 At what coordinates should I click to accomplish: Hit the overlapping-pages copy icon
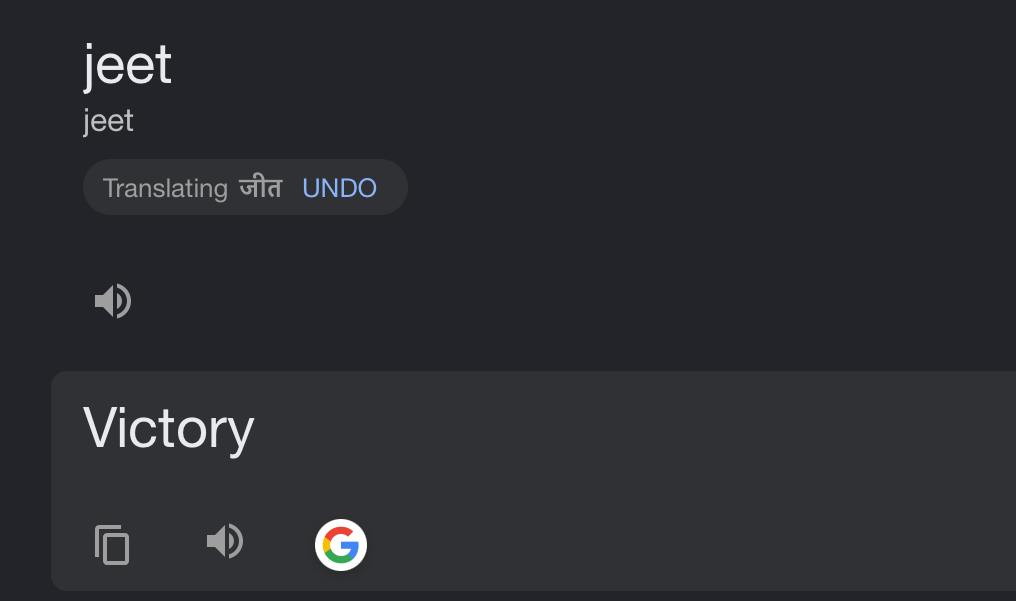coord(112,545)
